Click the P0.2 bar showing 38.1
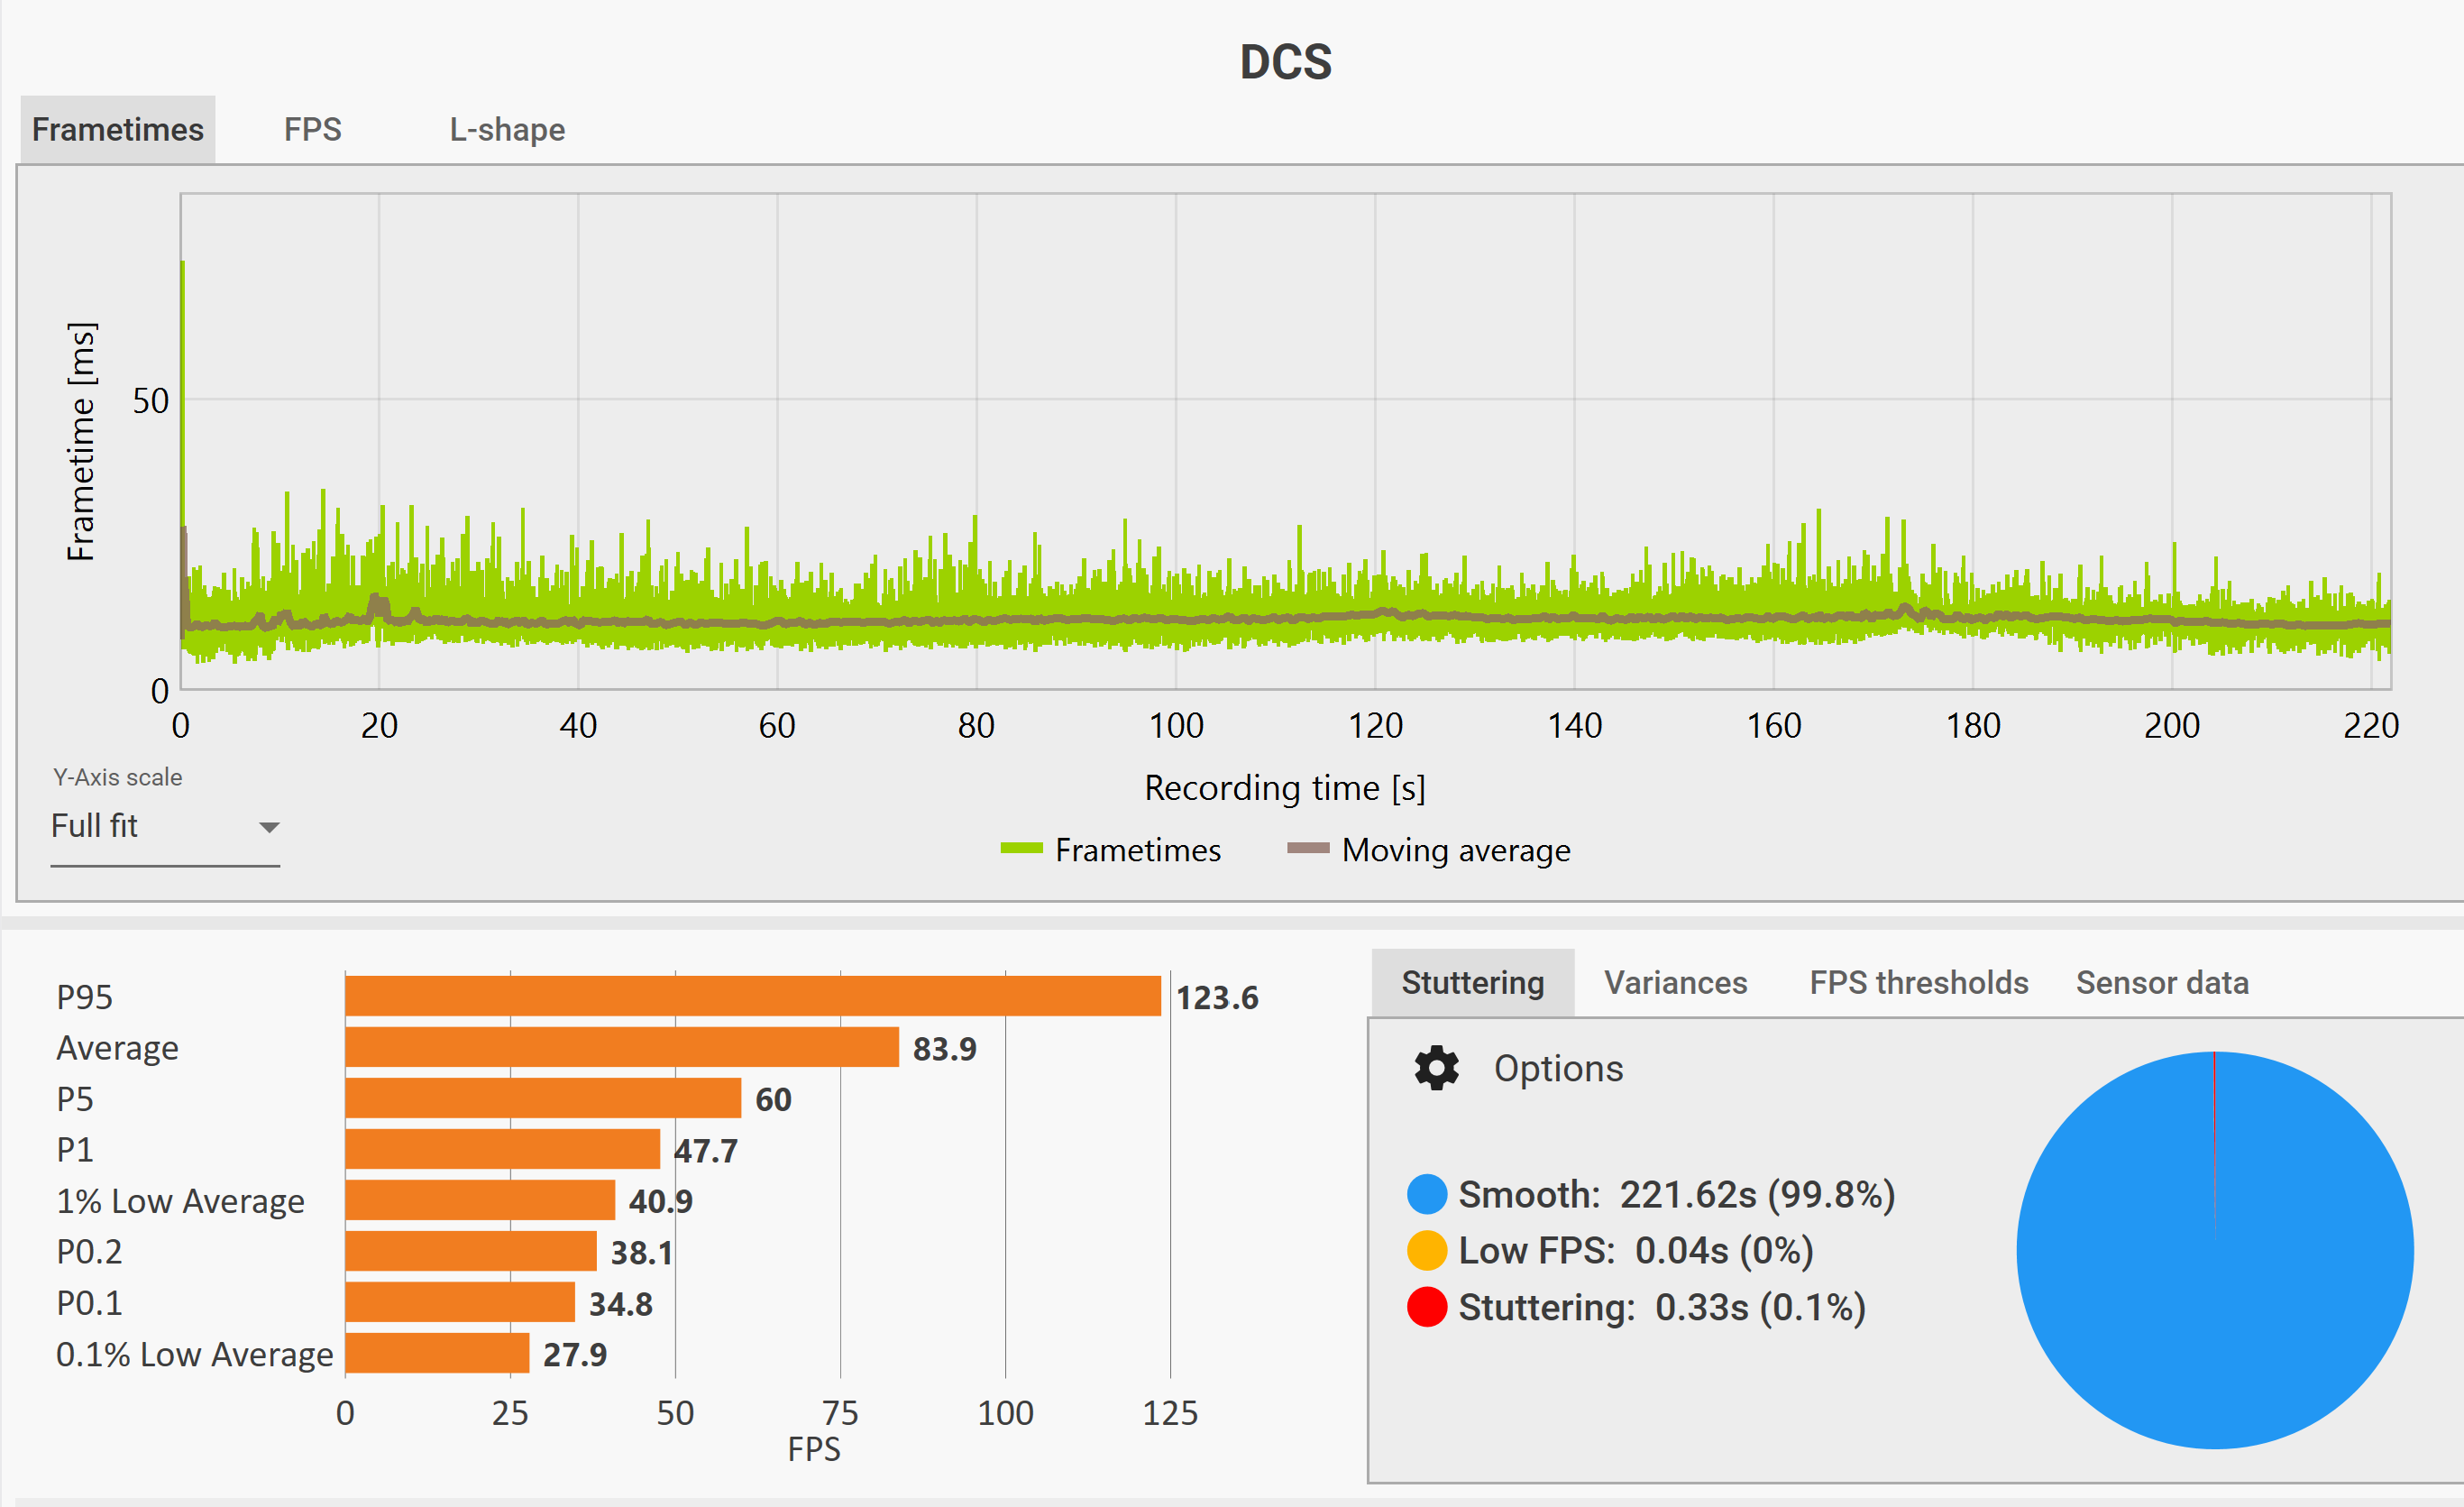Image resolution: width=2464 pixels, height=1507 pixels. (471, 1251)
